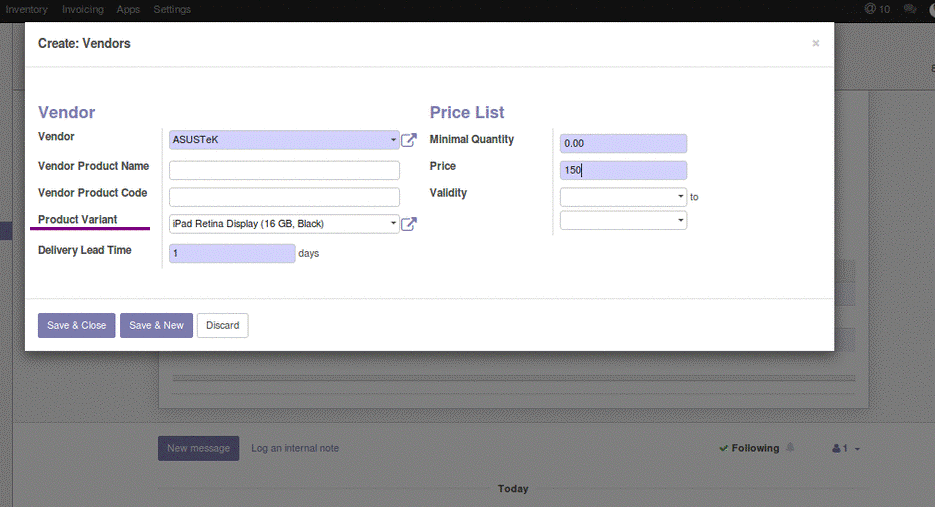935x507 pixels.
Task: Click Log an internal note
Action: point(295,448)
